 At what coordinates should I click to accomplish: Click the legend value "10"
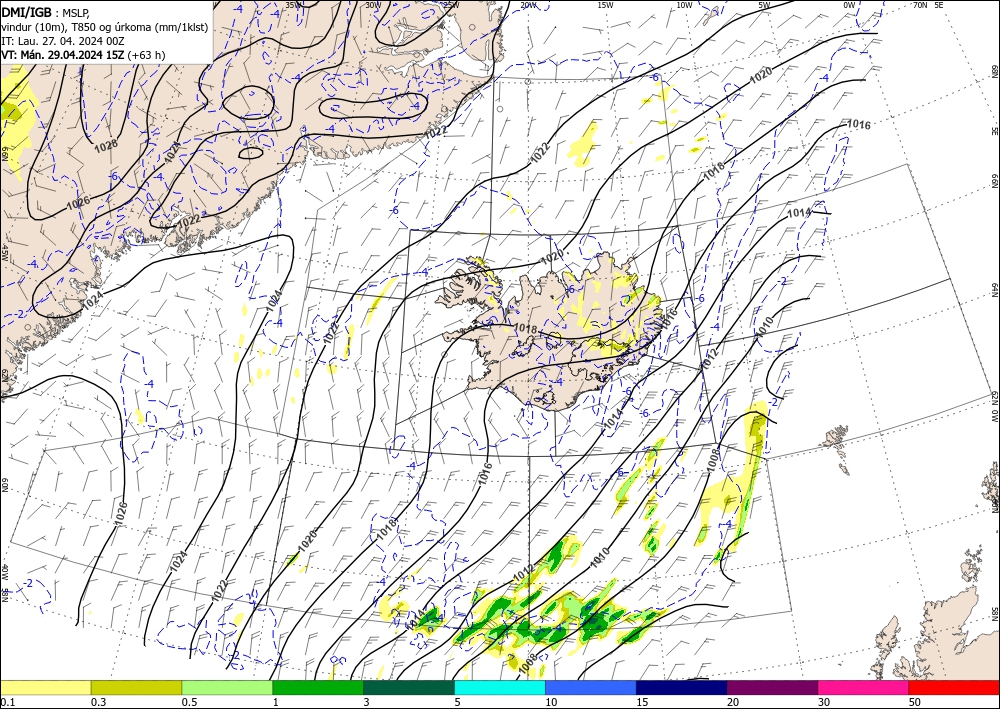pyautogui.click(x=551, y=702)
